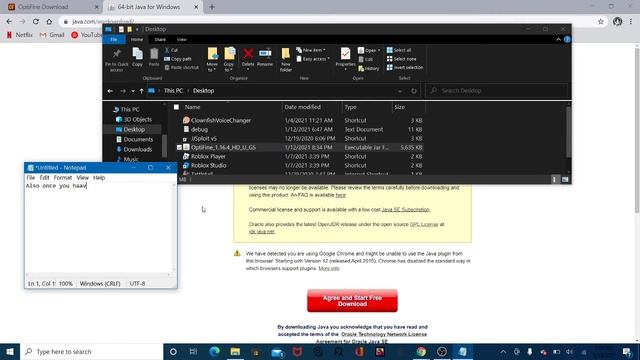Image resolution: width=640 pixels, height=360 pixels.
Task: Open the File tab in Explorer
Action: 114,40
